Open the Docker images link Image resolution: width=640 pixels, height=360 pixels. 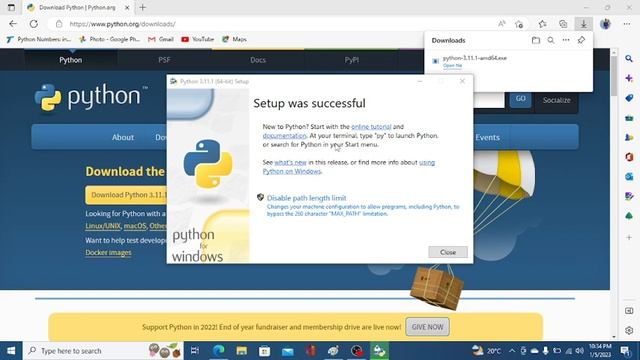pyautogui.click(x=108, y=253)
